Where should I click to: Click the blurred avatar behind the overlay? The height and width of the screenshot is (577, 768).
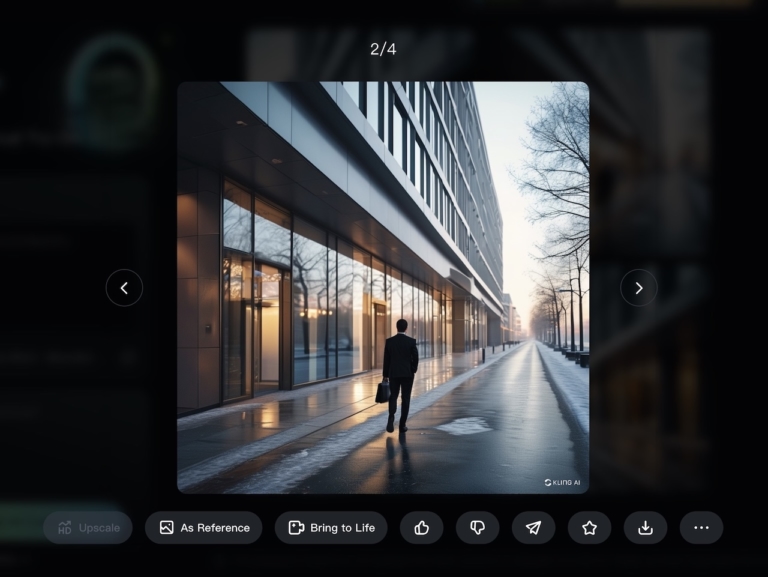click(113, 92)
